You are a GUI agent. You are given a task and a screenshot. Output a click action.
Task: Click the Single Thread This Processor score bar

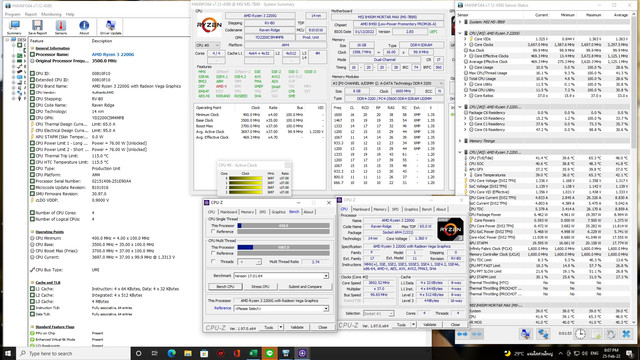click(283, 225)
